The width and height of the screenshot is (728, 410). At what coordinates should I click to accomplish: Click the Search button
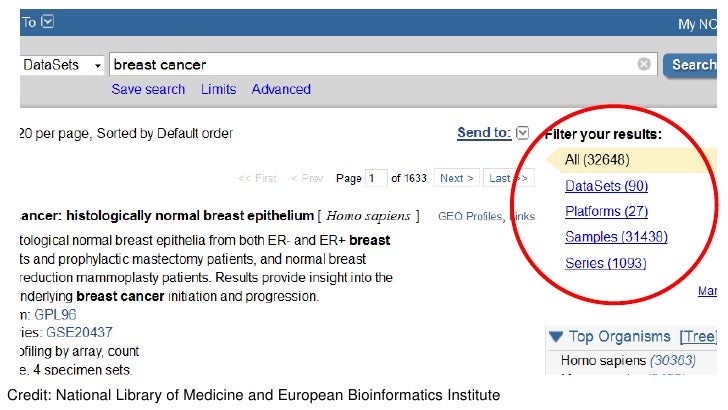point(691,65)
